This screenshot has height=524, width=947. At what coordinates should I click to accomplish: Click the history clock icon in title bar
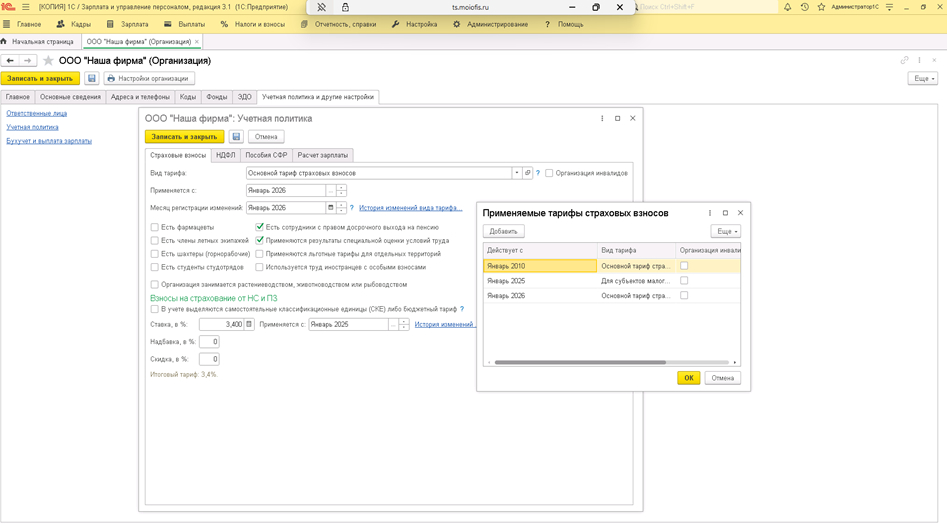click(804, 7)
